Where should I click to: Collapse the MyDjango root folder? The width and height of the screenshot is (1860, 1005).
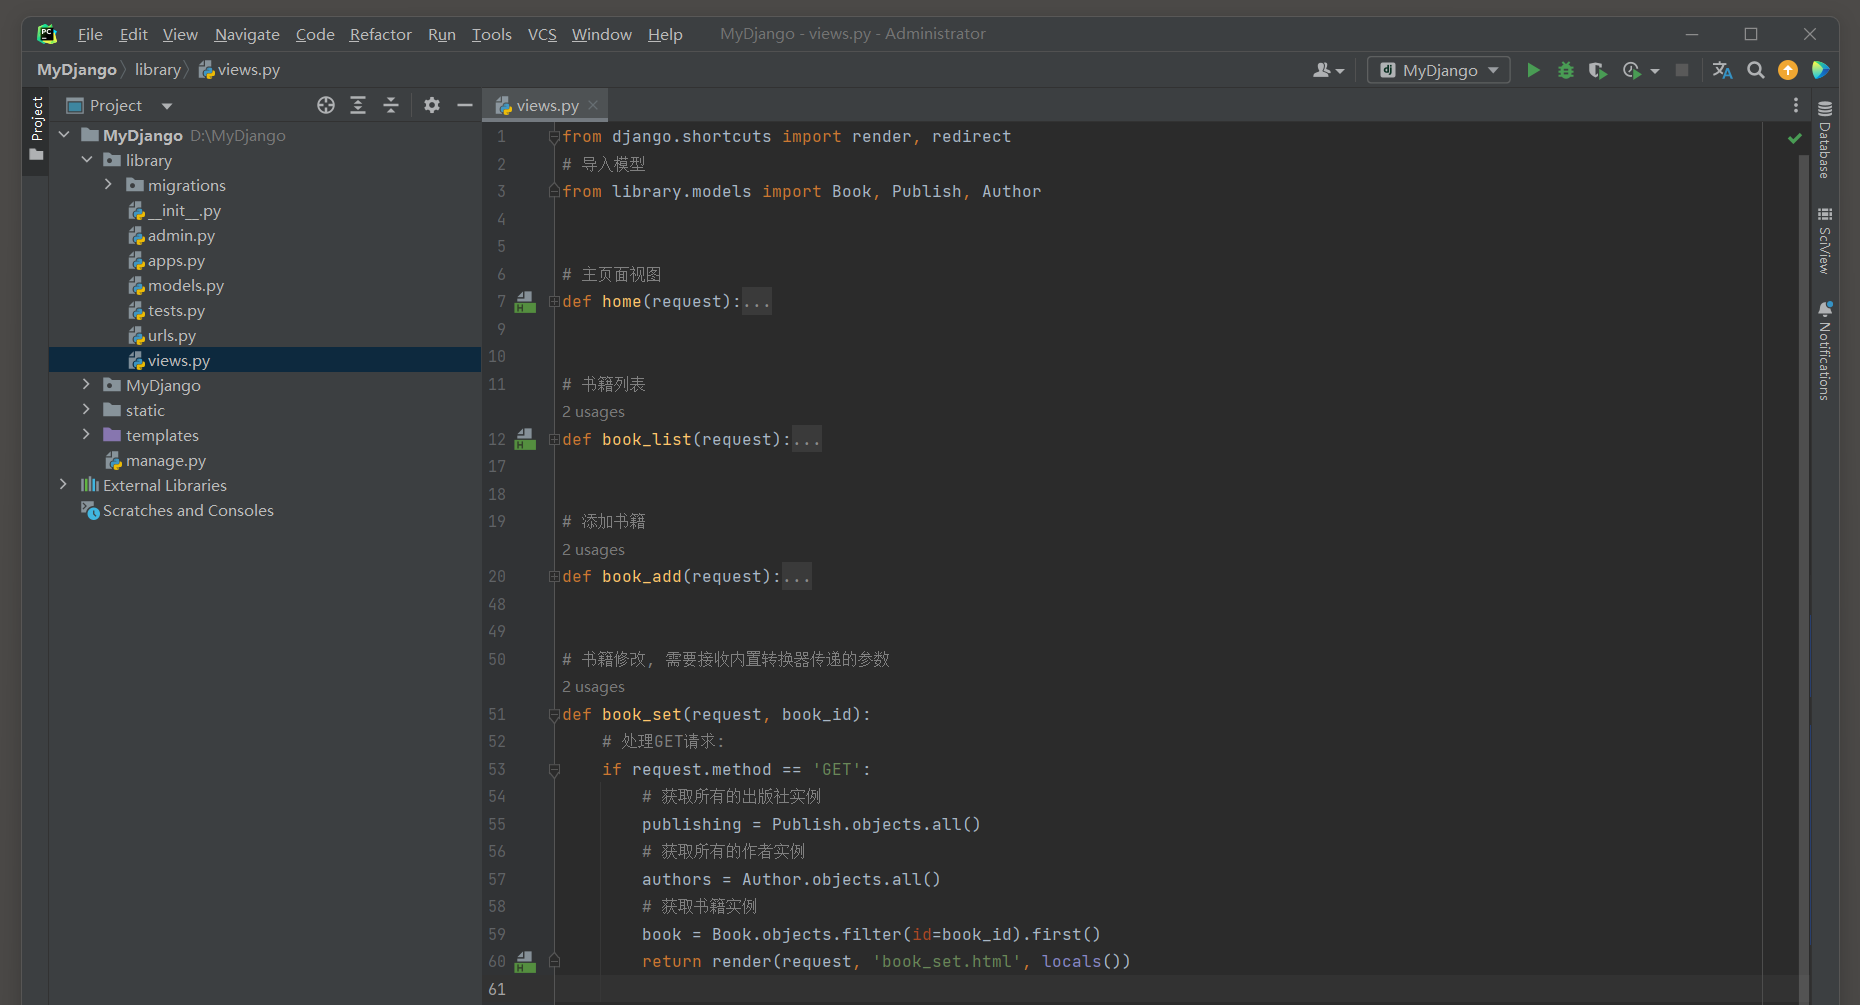tap(64, 135)
